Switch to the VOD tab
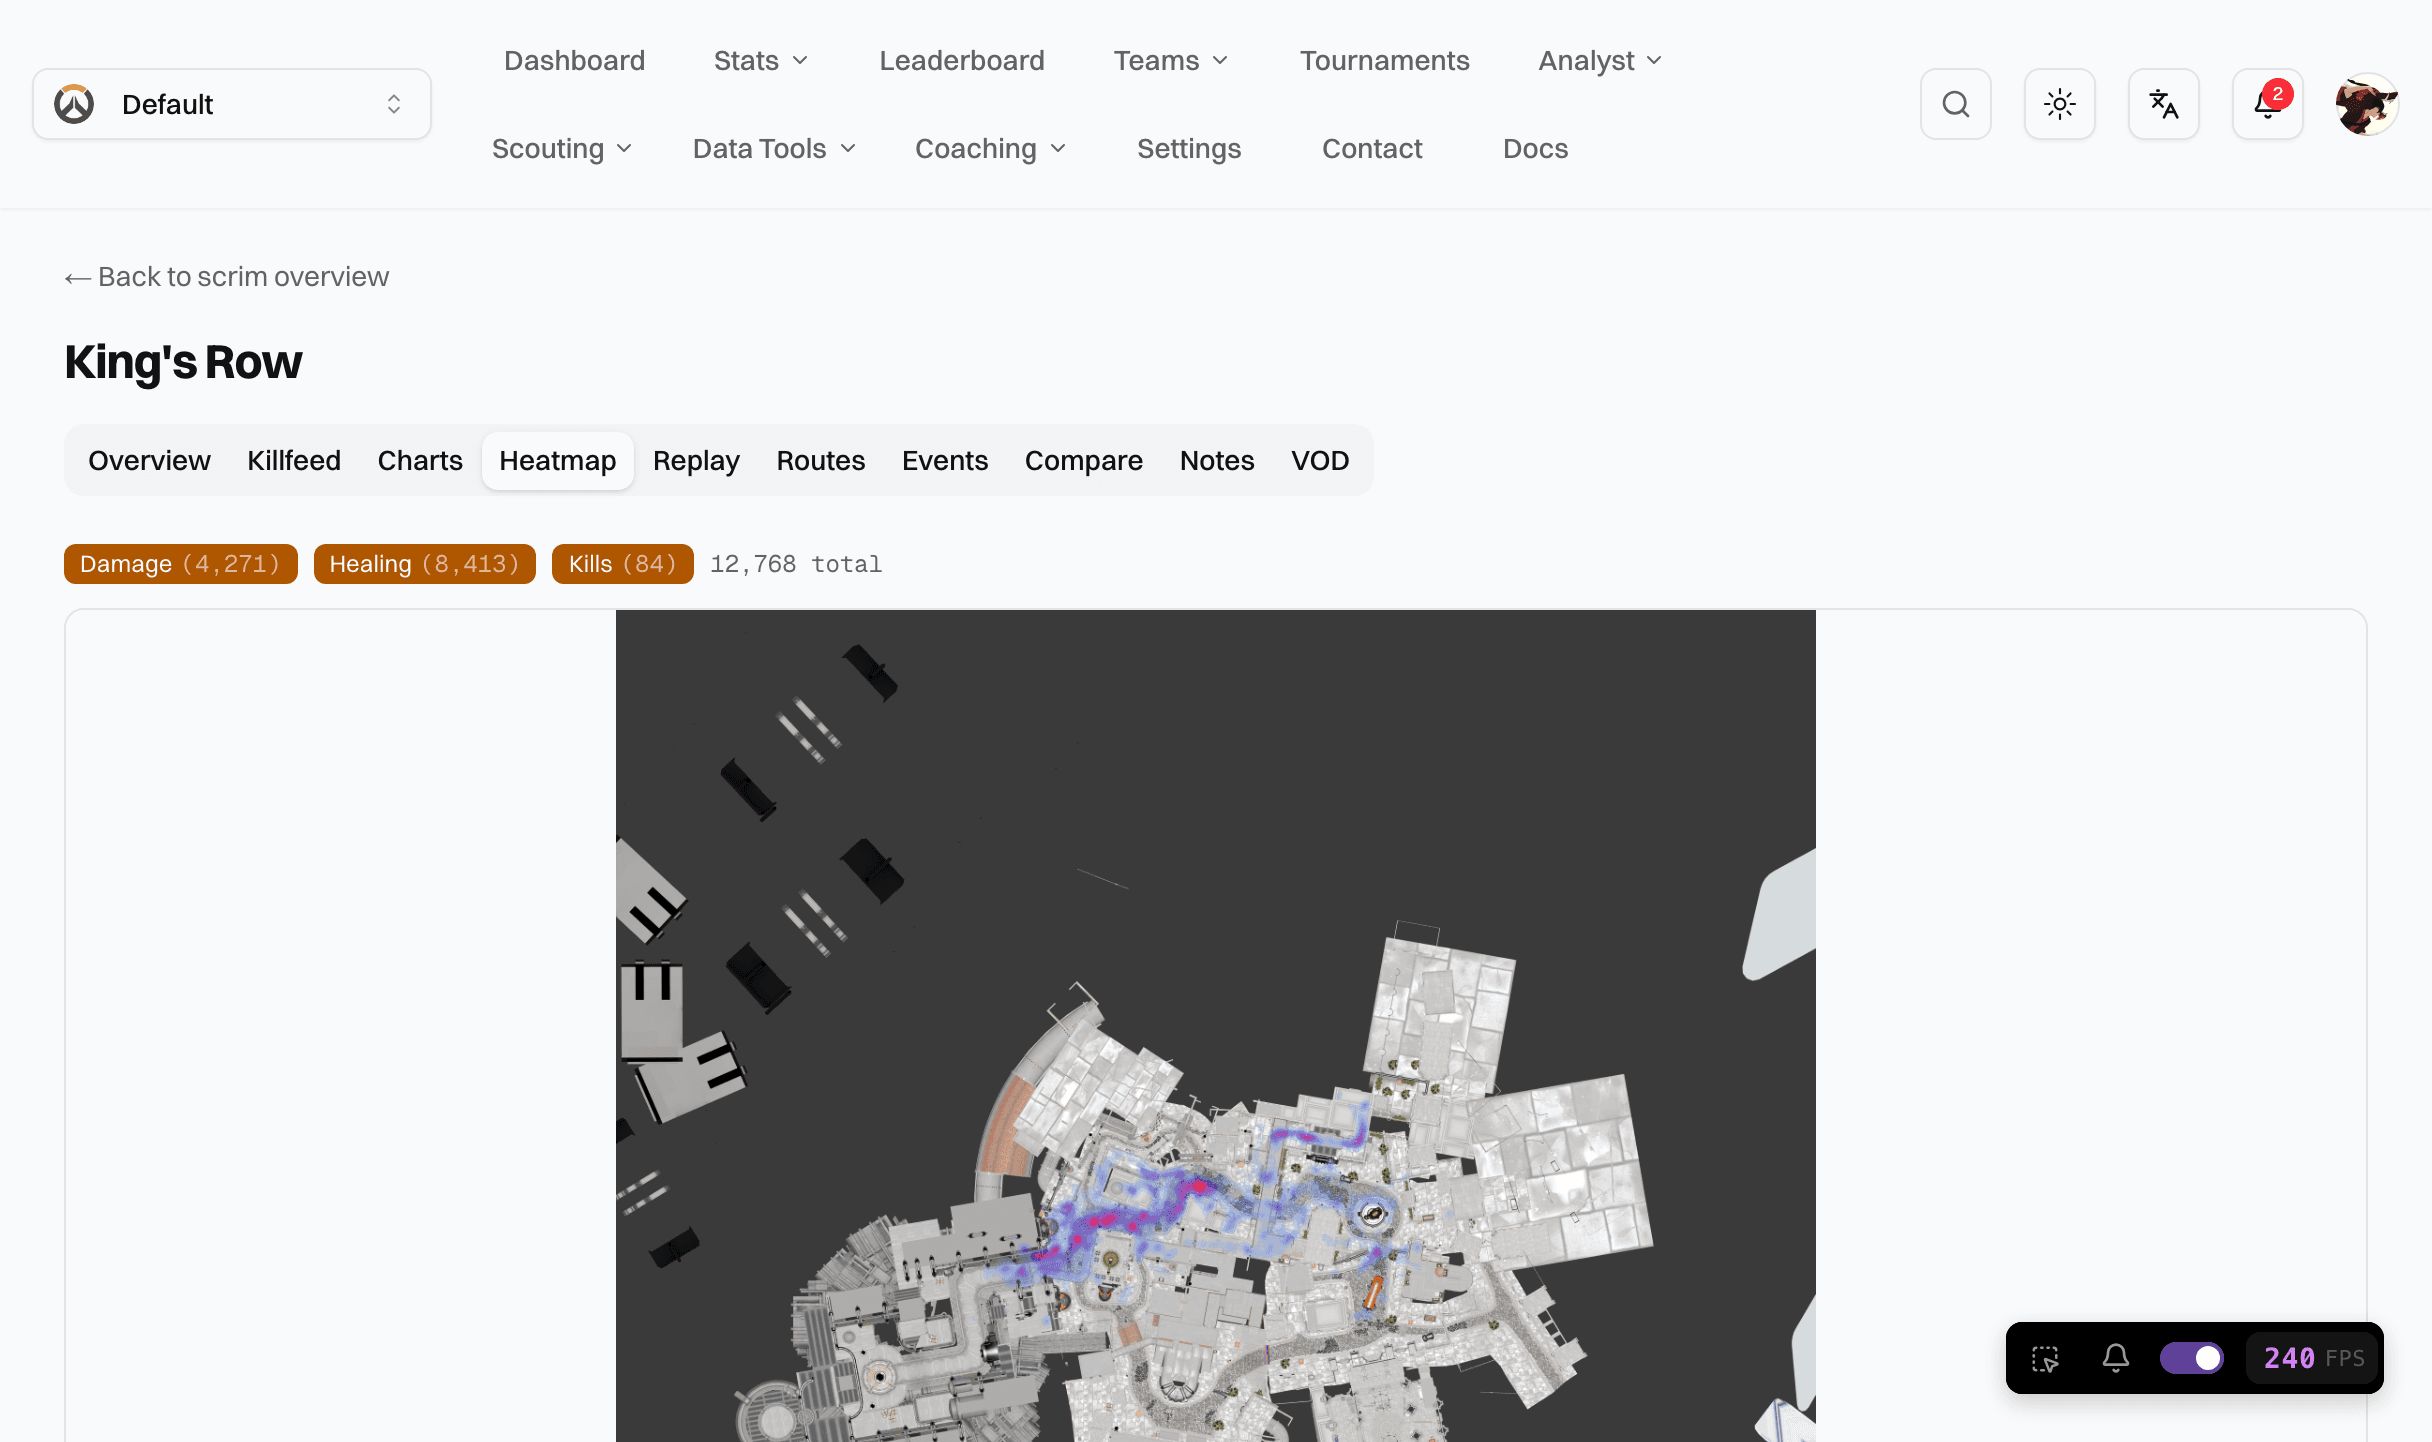This screenshot has height=1442, width=2432. coord(1320,461)
